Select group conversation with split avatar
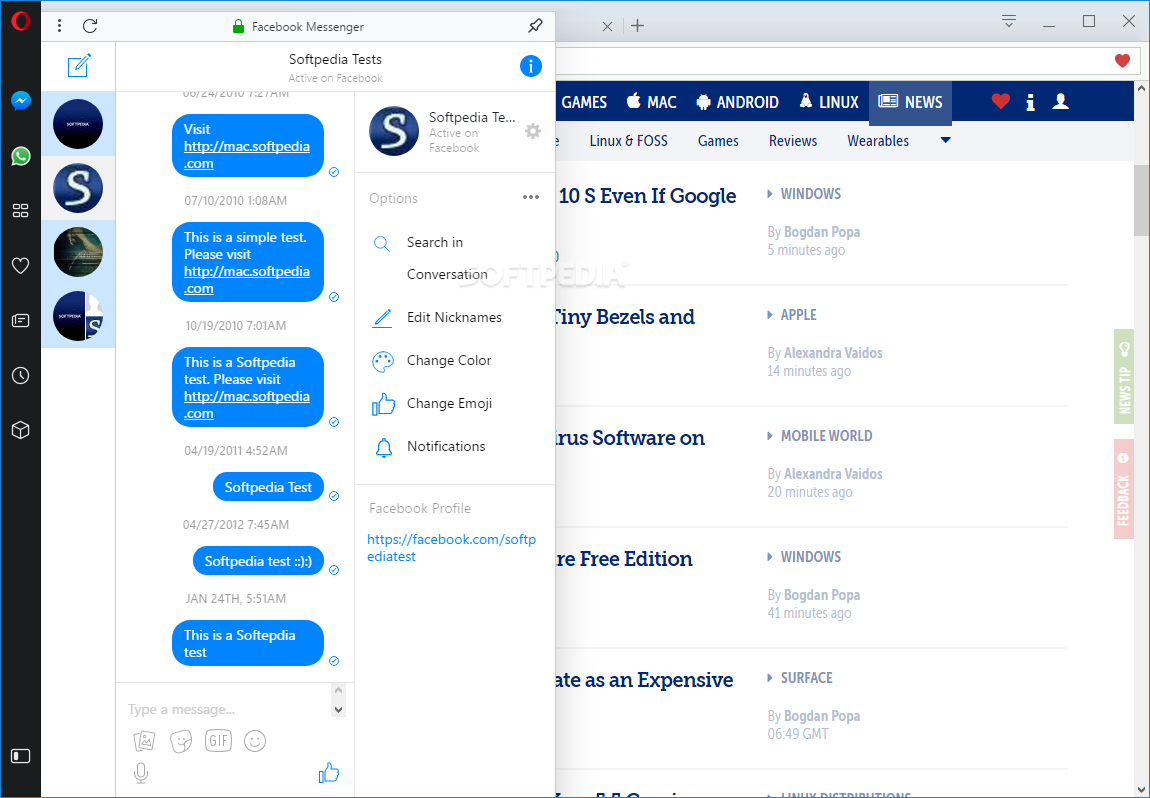This screenshot has height=798, width=1150. [x=78, y=315]
